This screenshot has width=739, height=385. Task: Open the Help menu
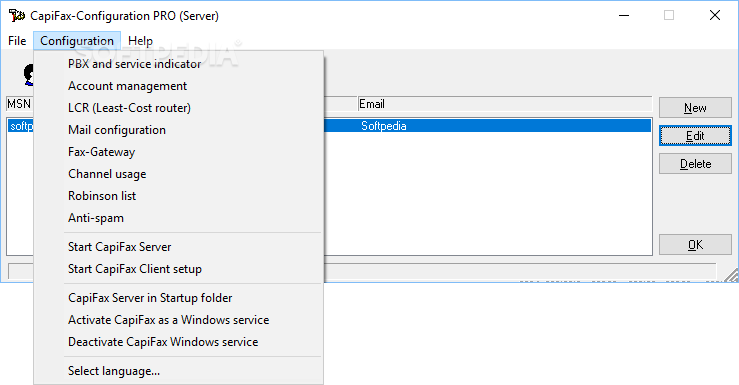[140, 41]
